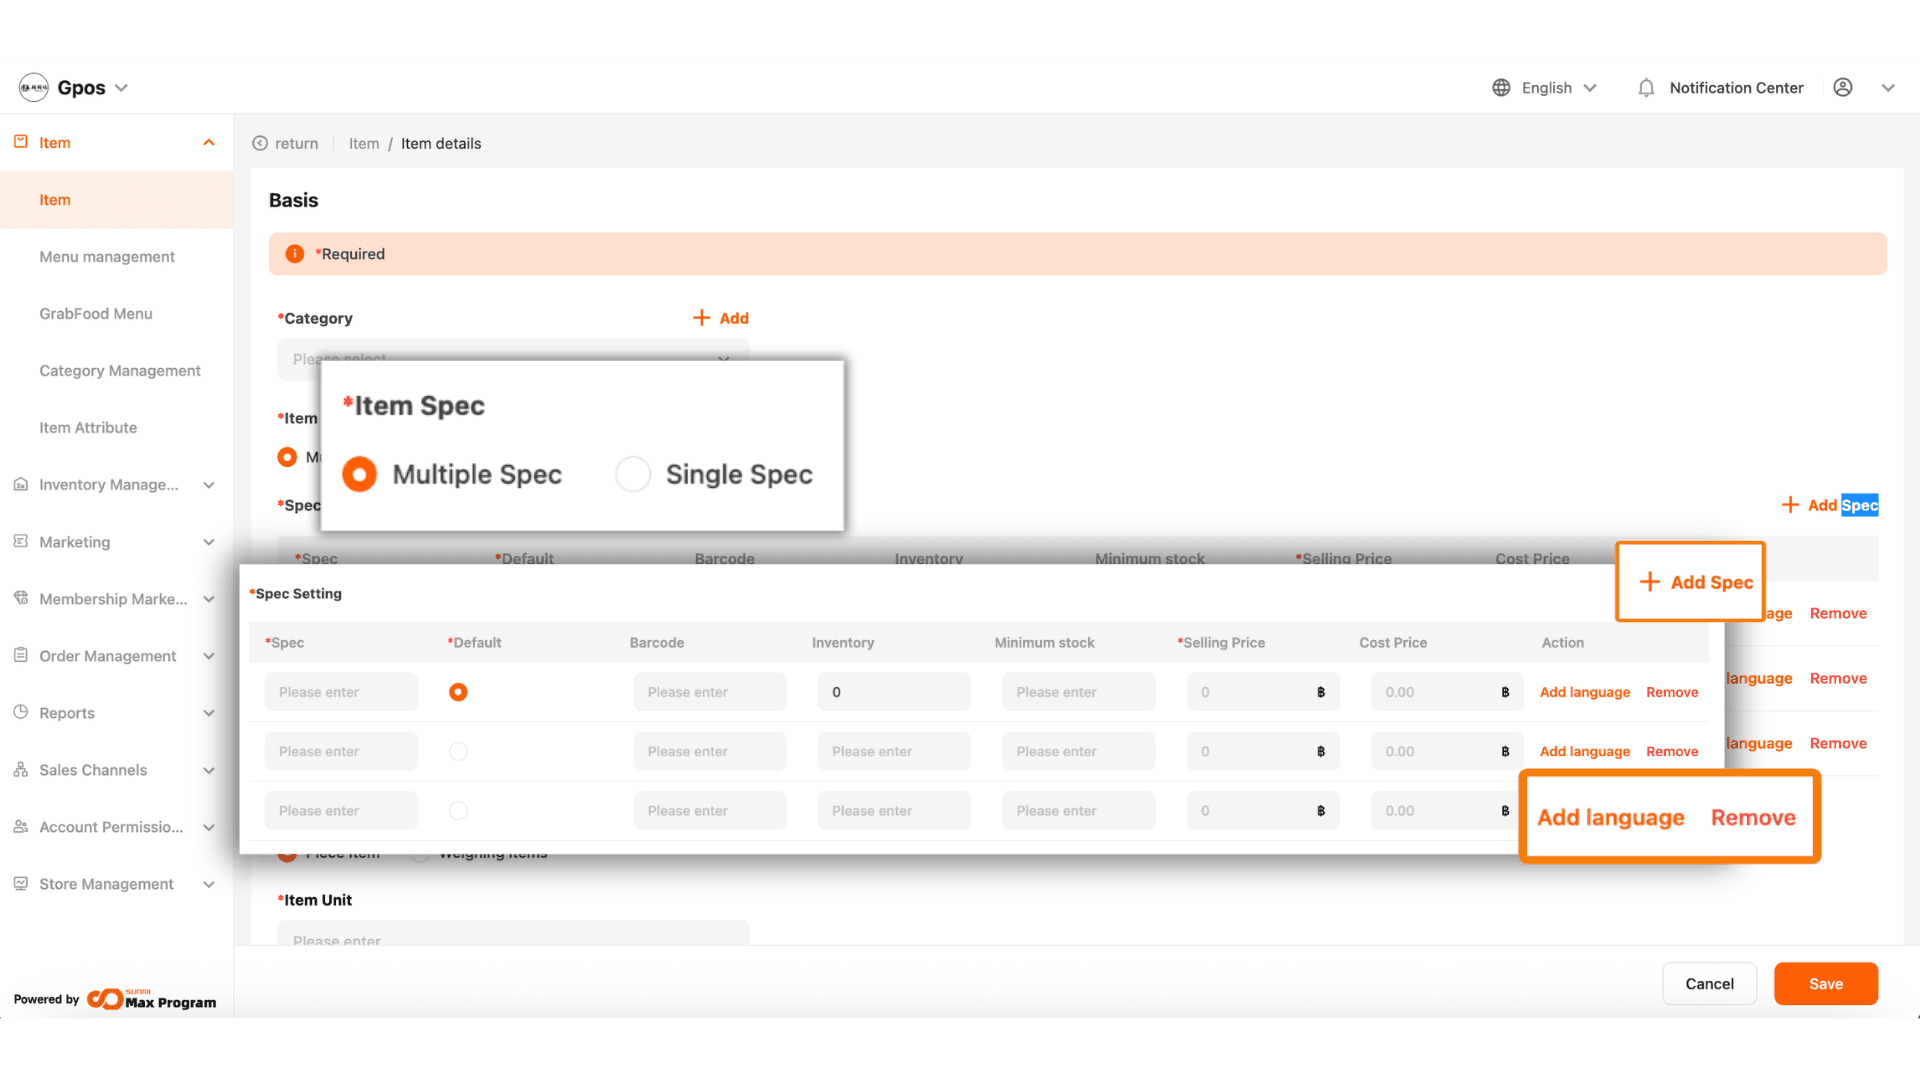
Task: Open the Category Management sidebar item
Action: (120, 371)
